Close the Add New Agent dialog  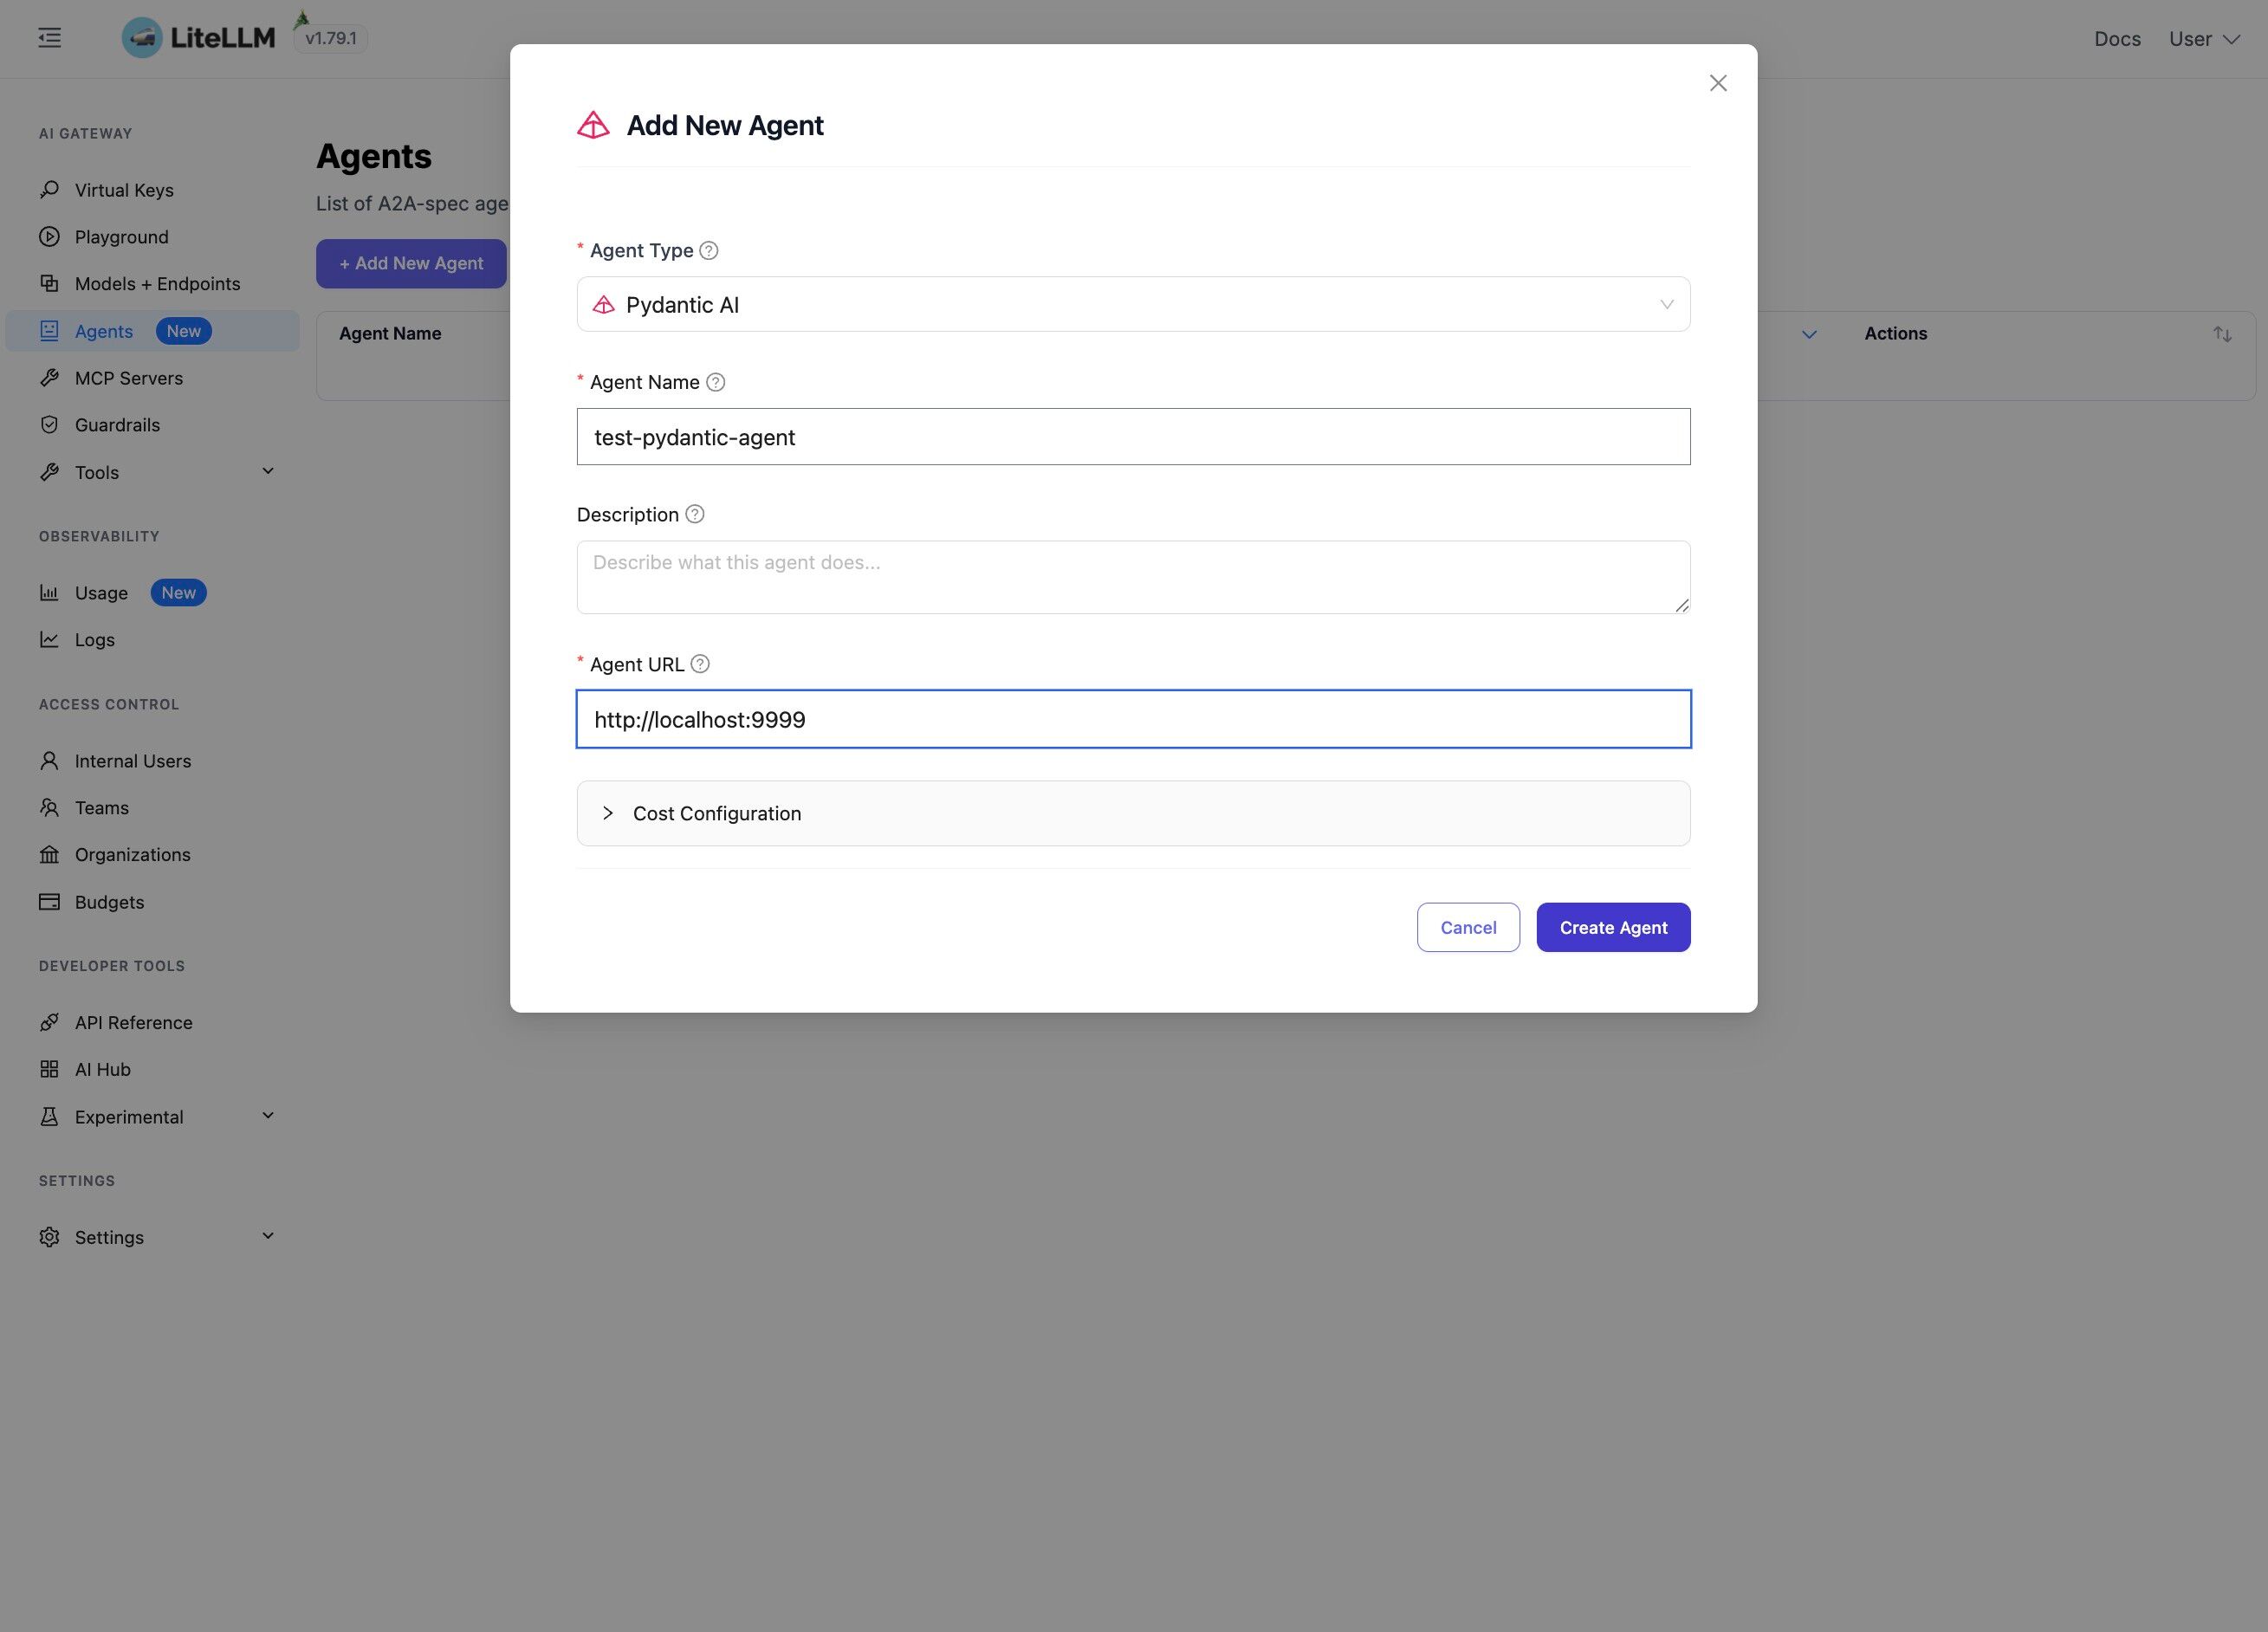pyautogui.click(x=1718, y=83)
